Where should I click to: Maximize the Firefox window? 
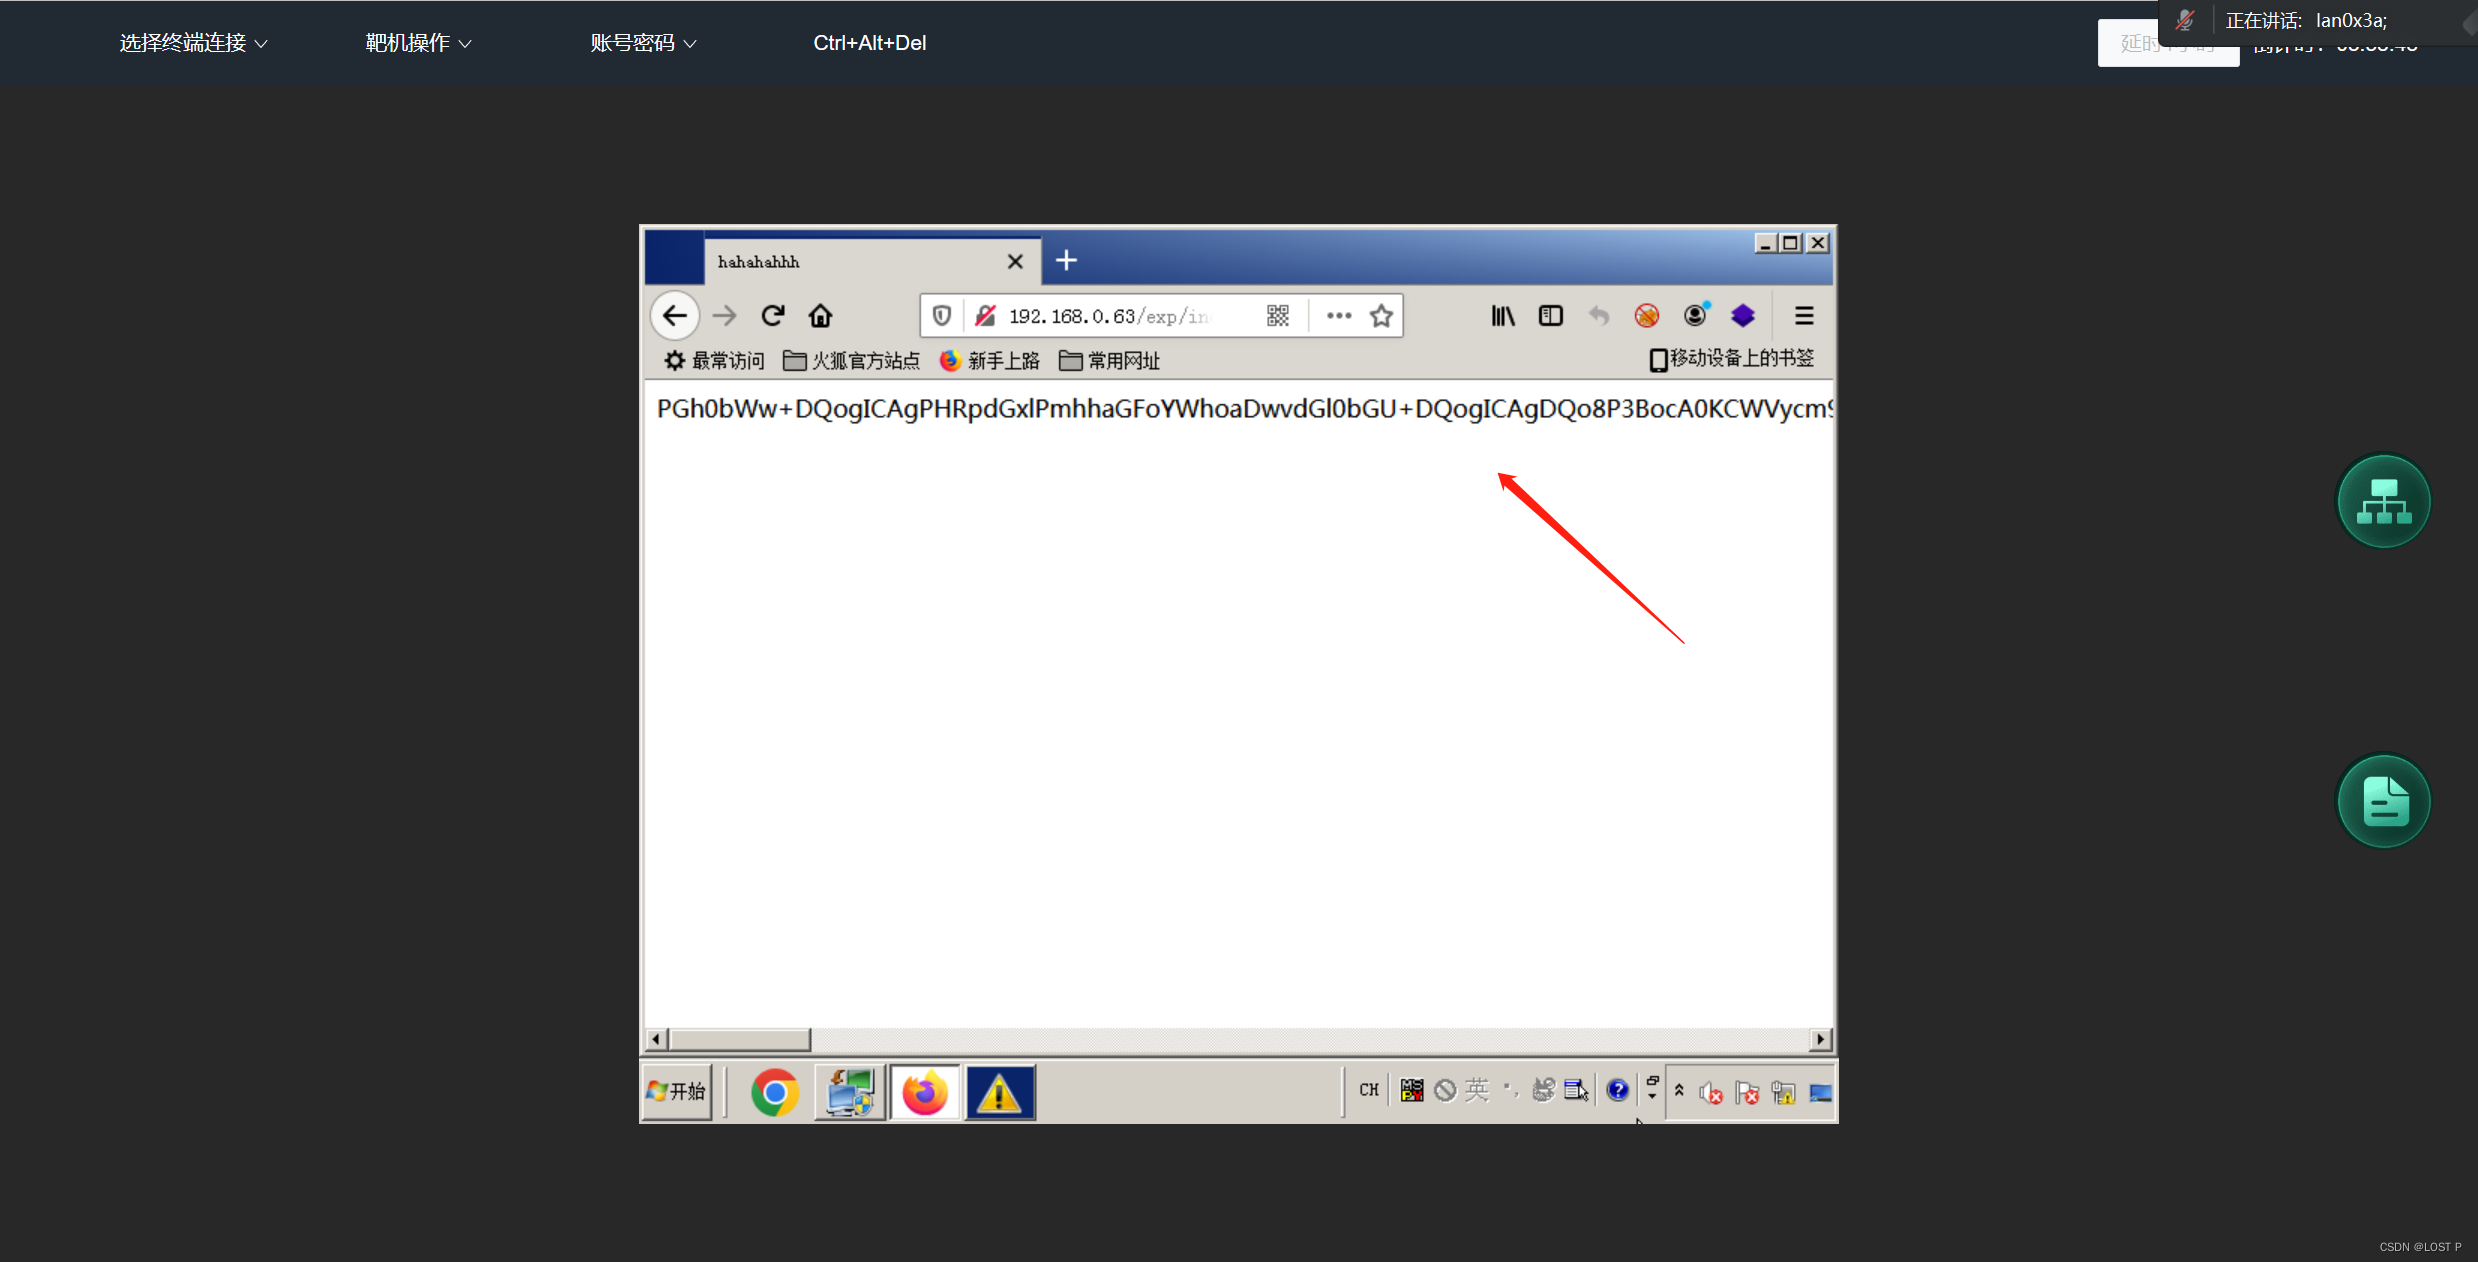click(1790, 243)
